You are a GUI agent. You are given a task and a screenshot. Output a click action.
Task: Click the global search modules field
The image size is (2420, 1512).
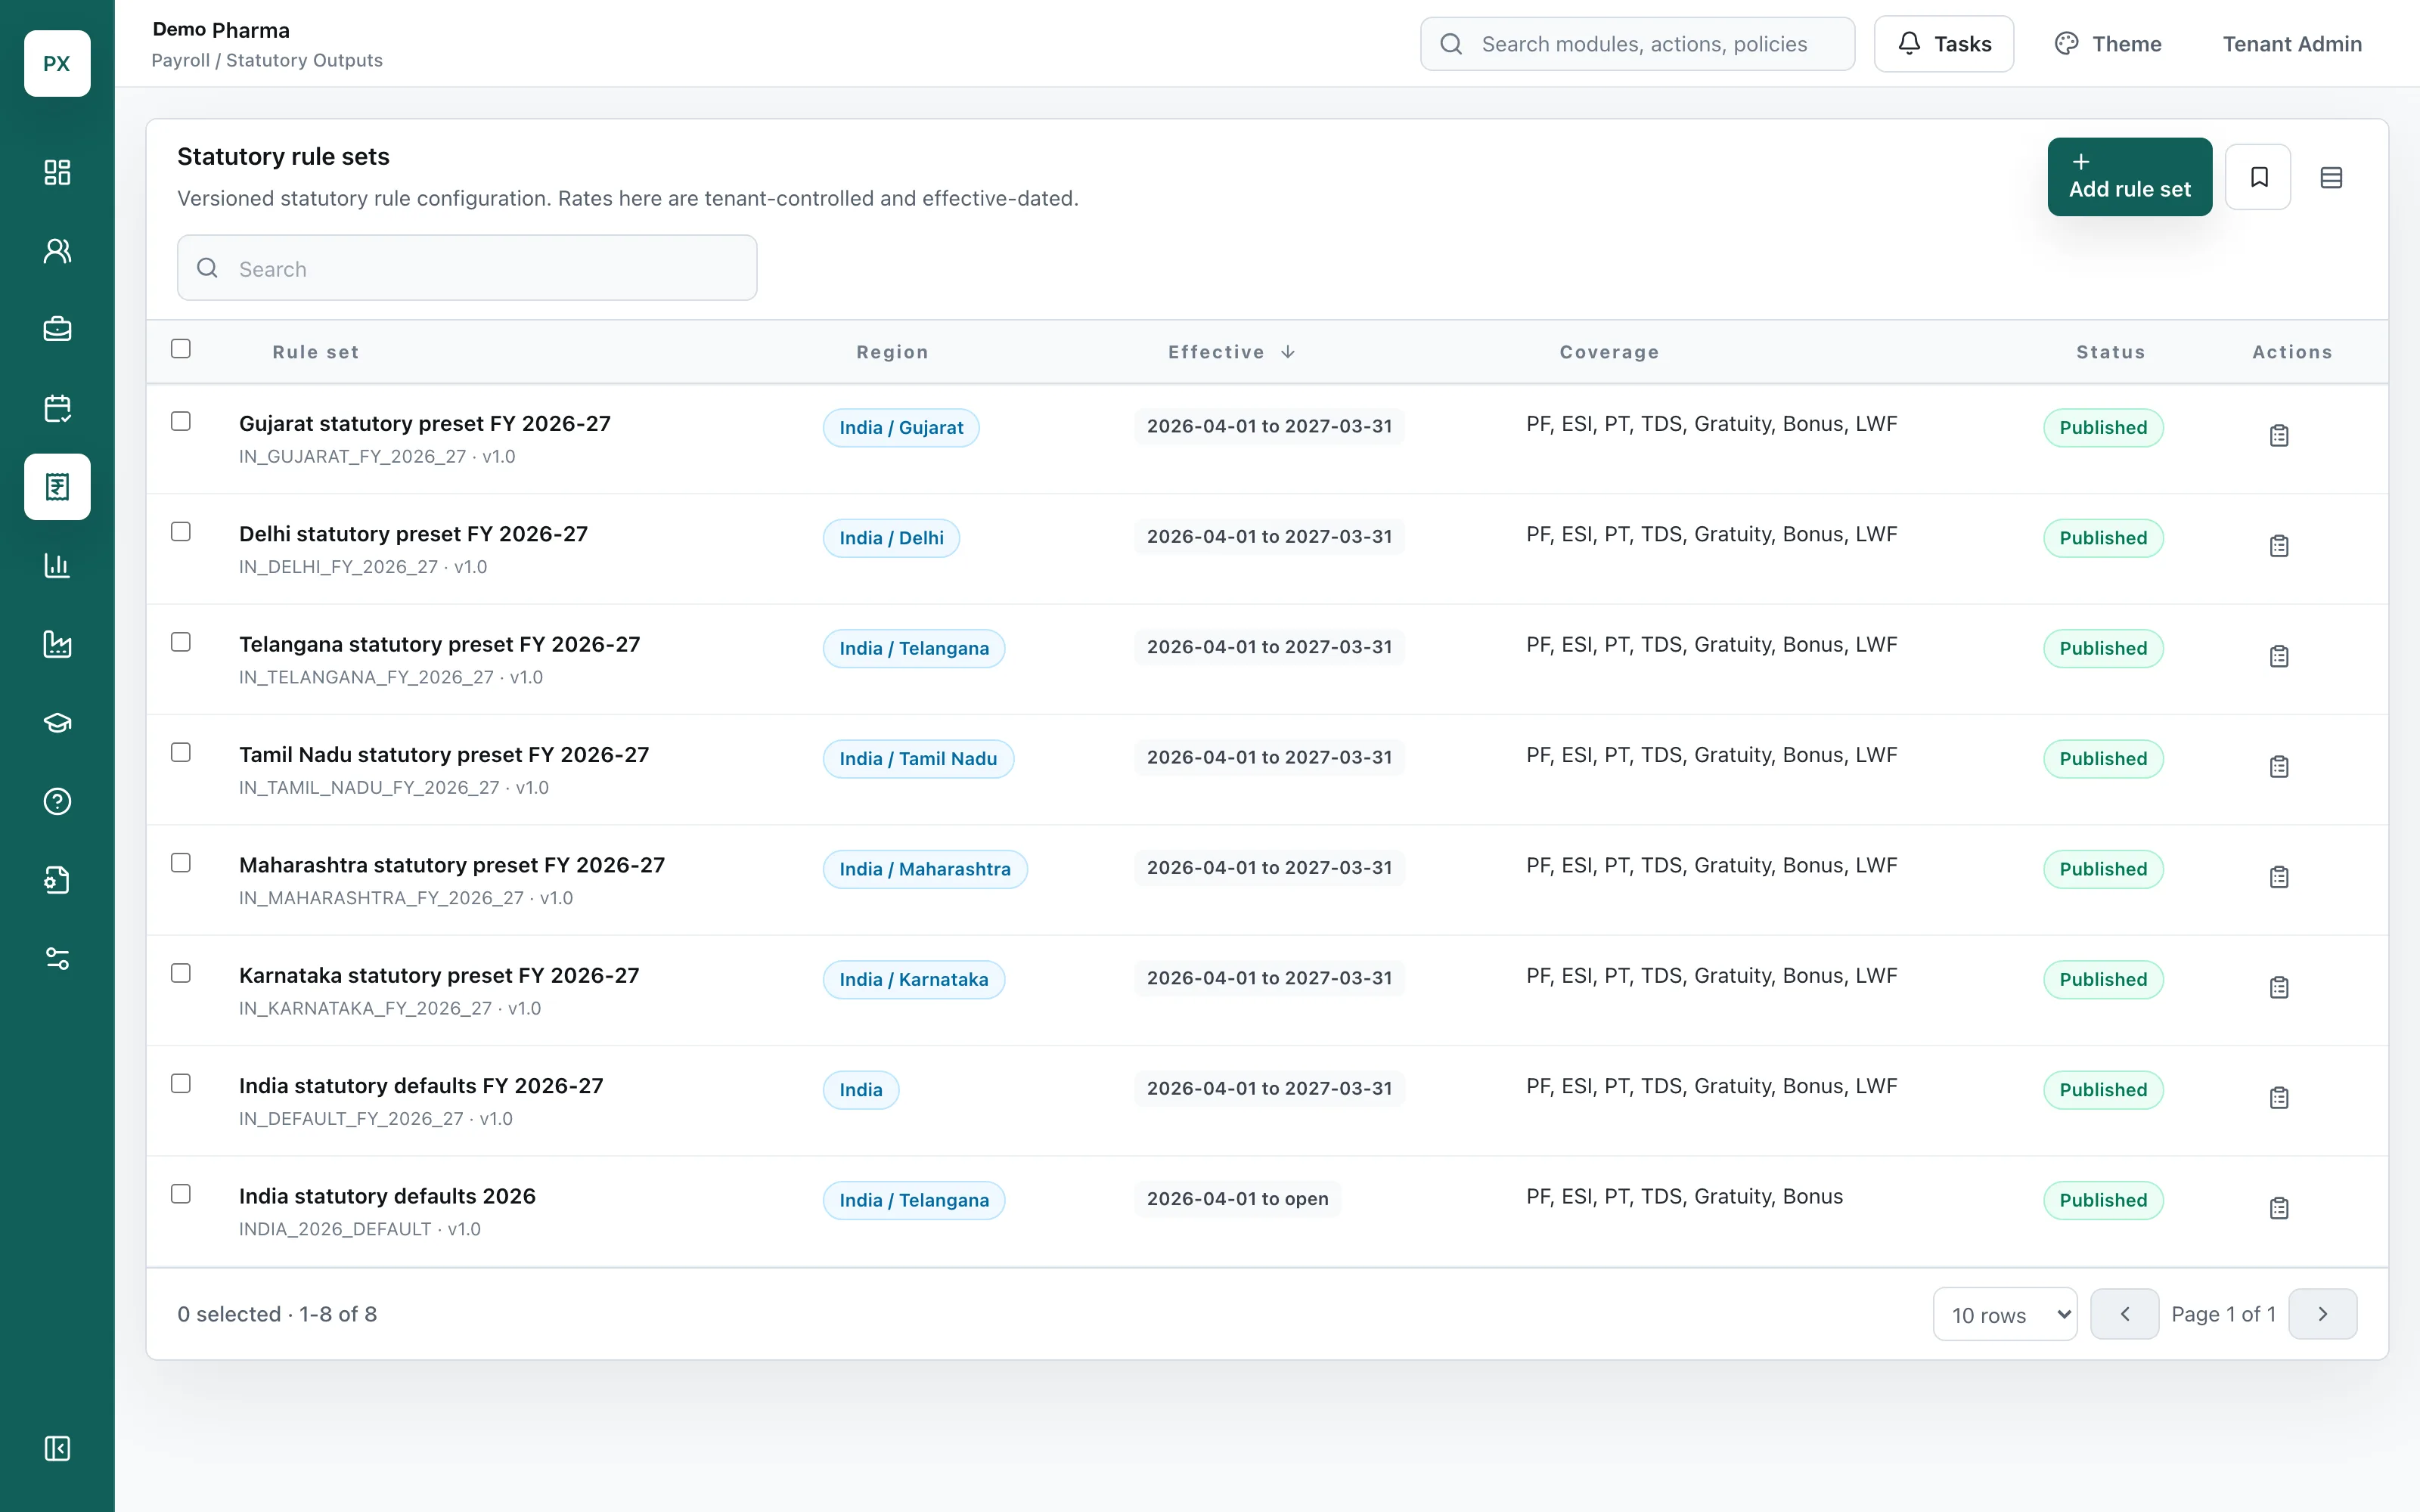1638,44
